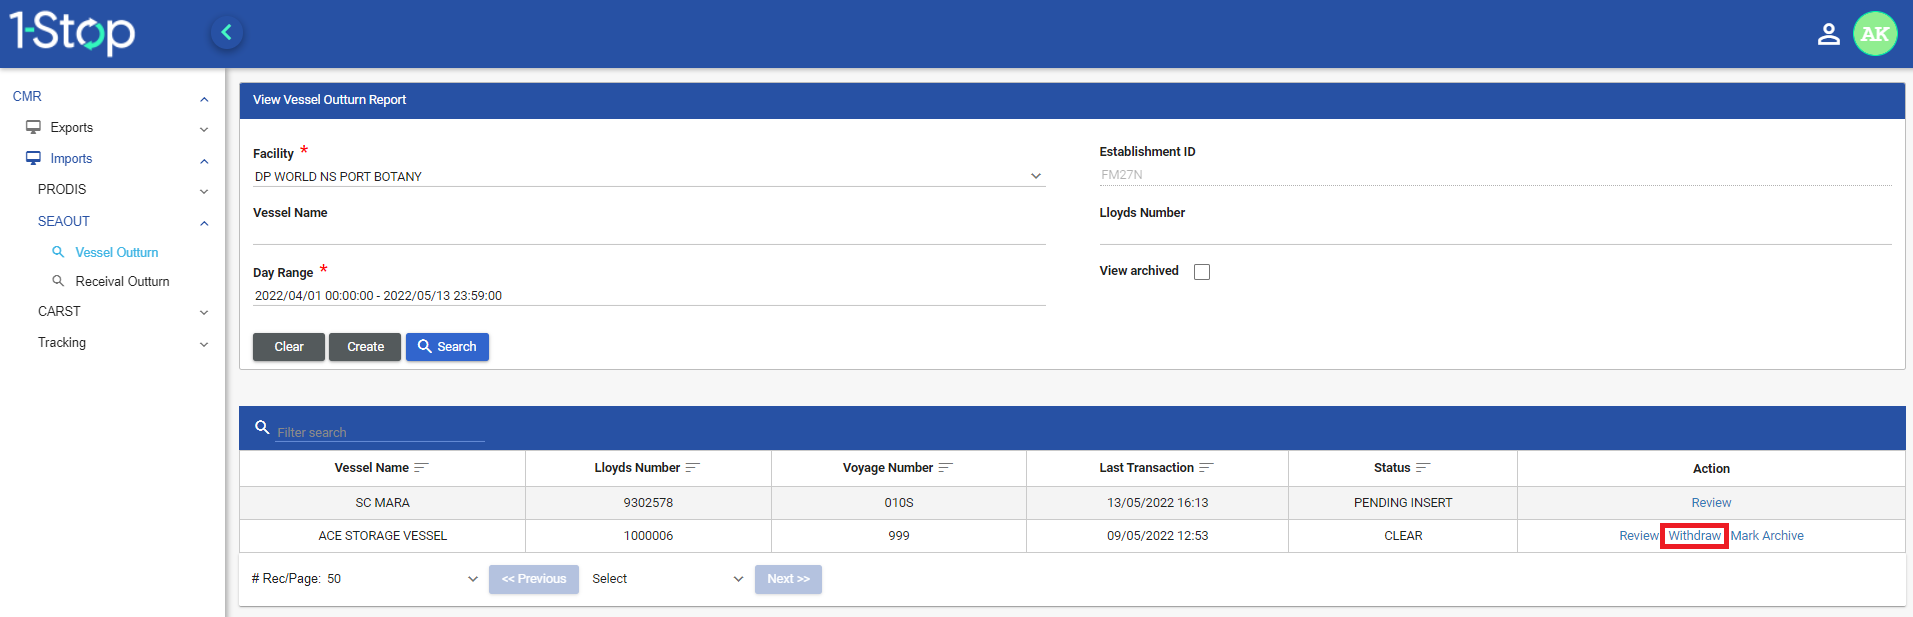Sort by Last Transaction column icon
The height and width of the screenshot is (617, 1913).
click(1206, 468)
